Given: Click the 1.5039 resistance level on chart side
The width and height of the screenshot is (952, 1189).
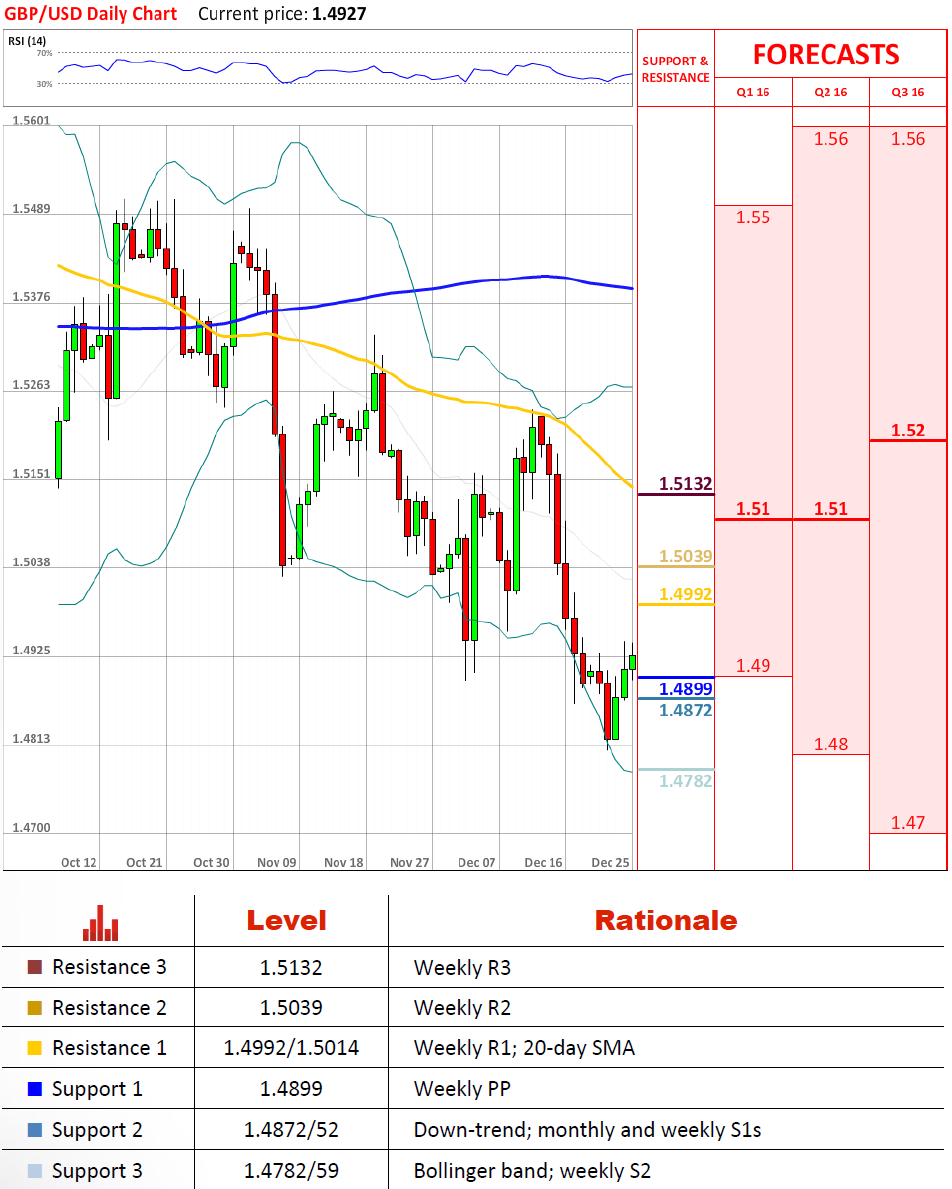Looking at the screenshot, I should (x=685, y=556).
